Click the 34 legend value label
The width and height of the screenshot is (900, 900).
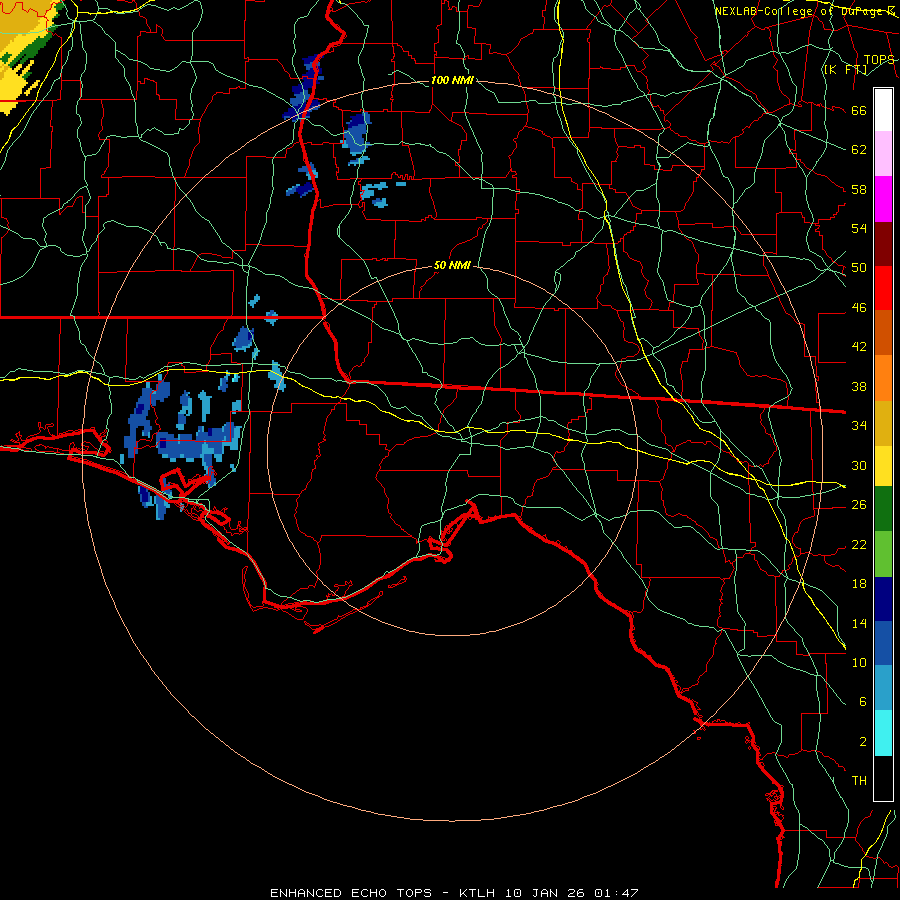tap(859, 425)
